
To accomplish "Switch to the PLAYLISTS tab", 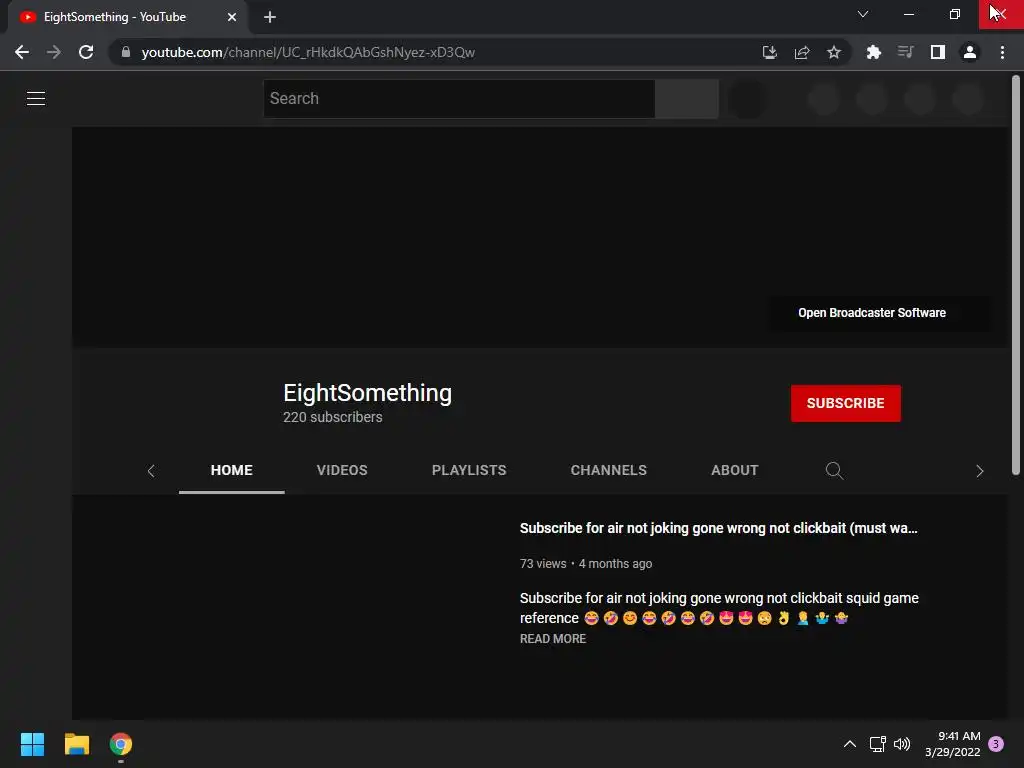I will (x=469, y=470).
